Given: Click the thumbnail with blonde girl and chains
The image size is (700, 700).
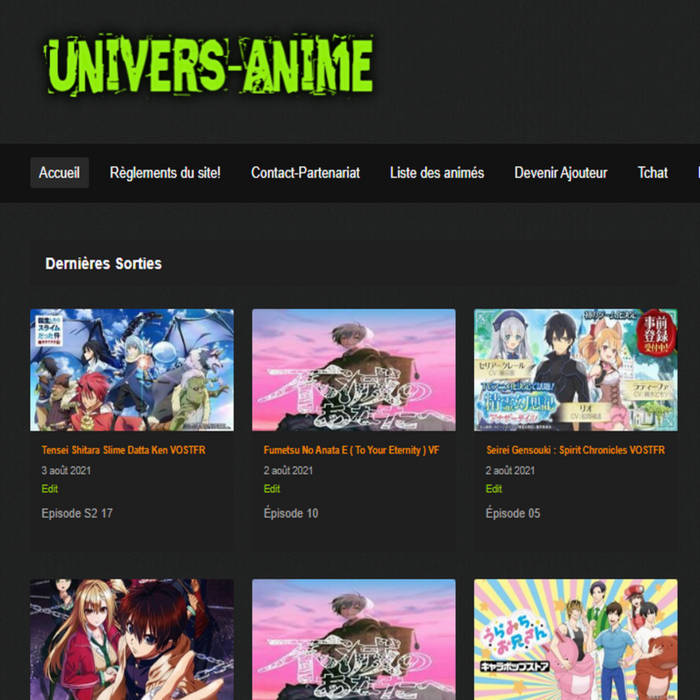Looking at the screenshot, I should (x=132, y=639).
